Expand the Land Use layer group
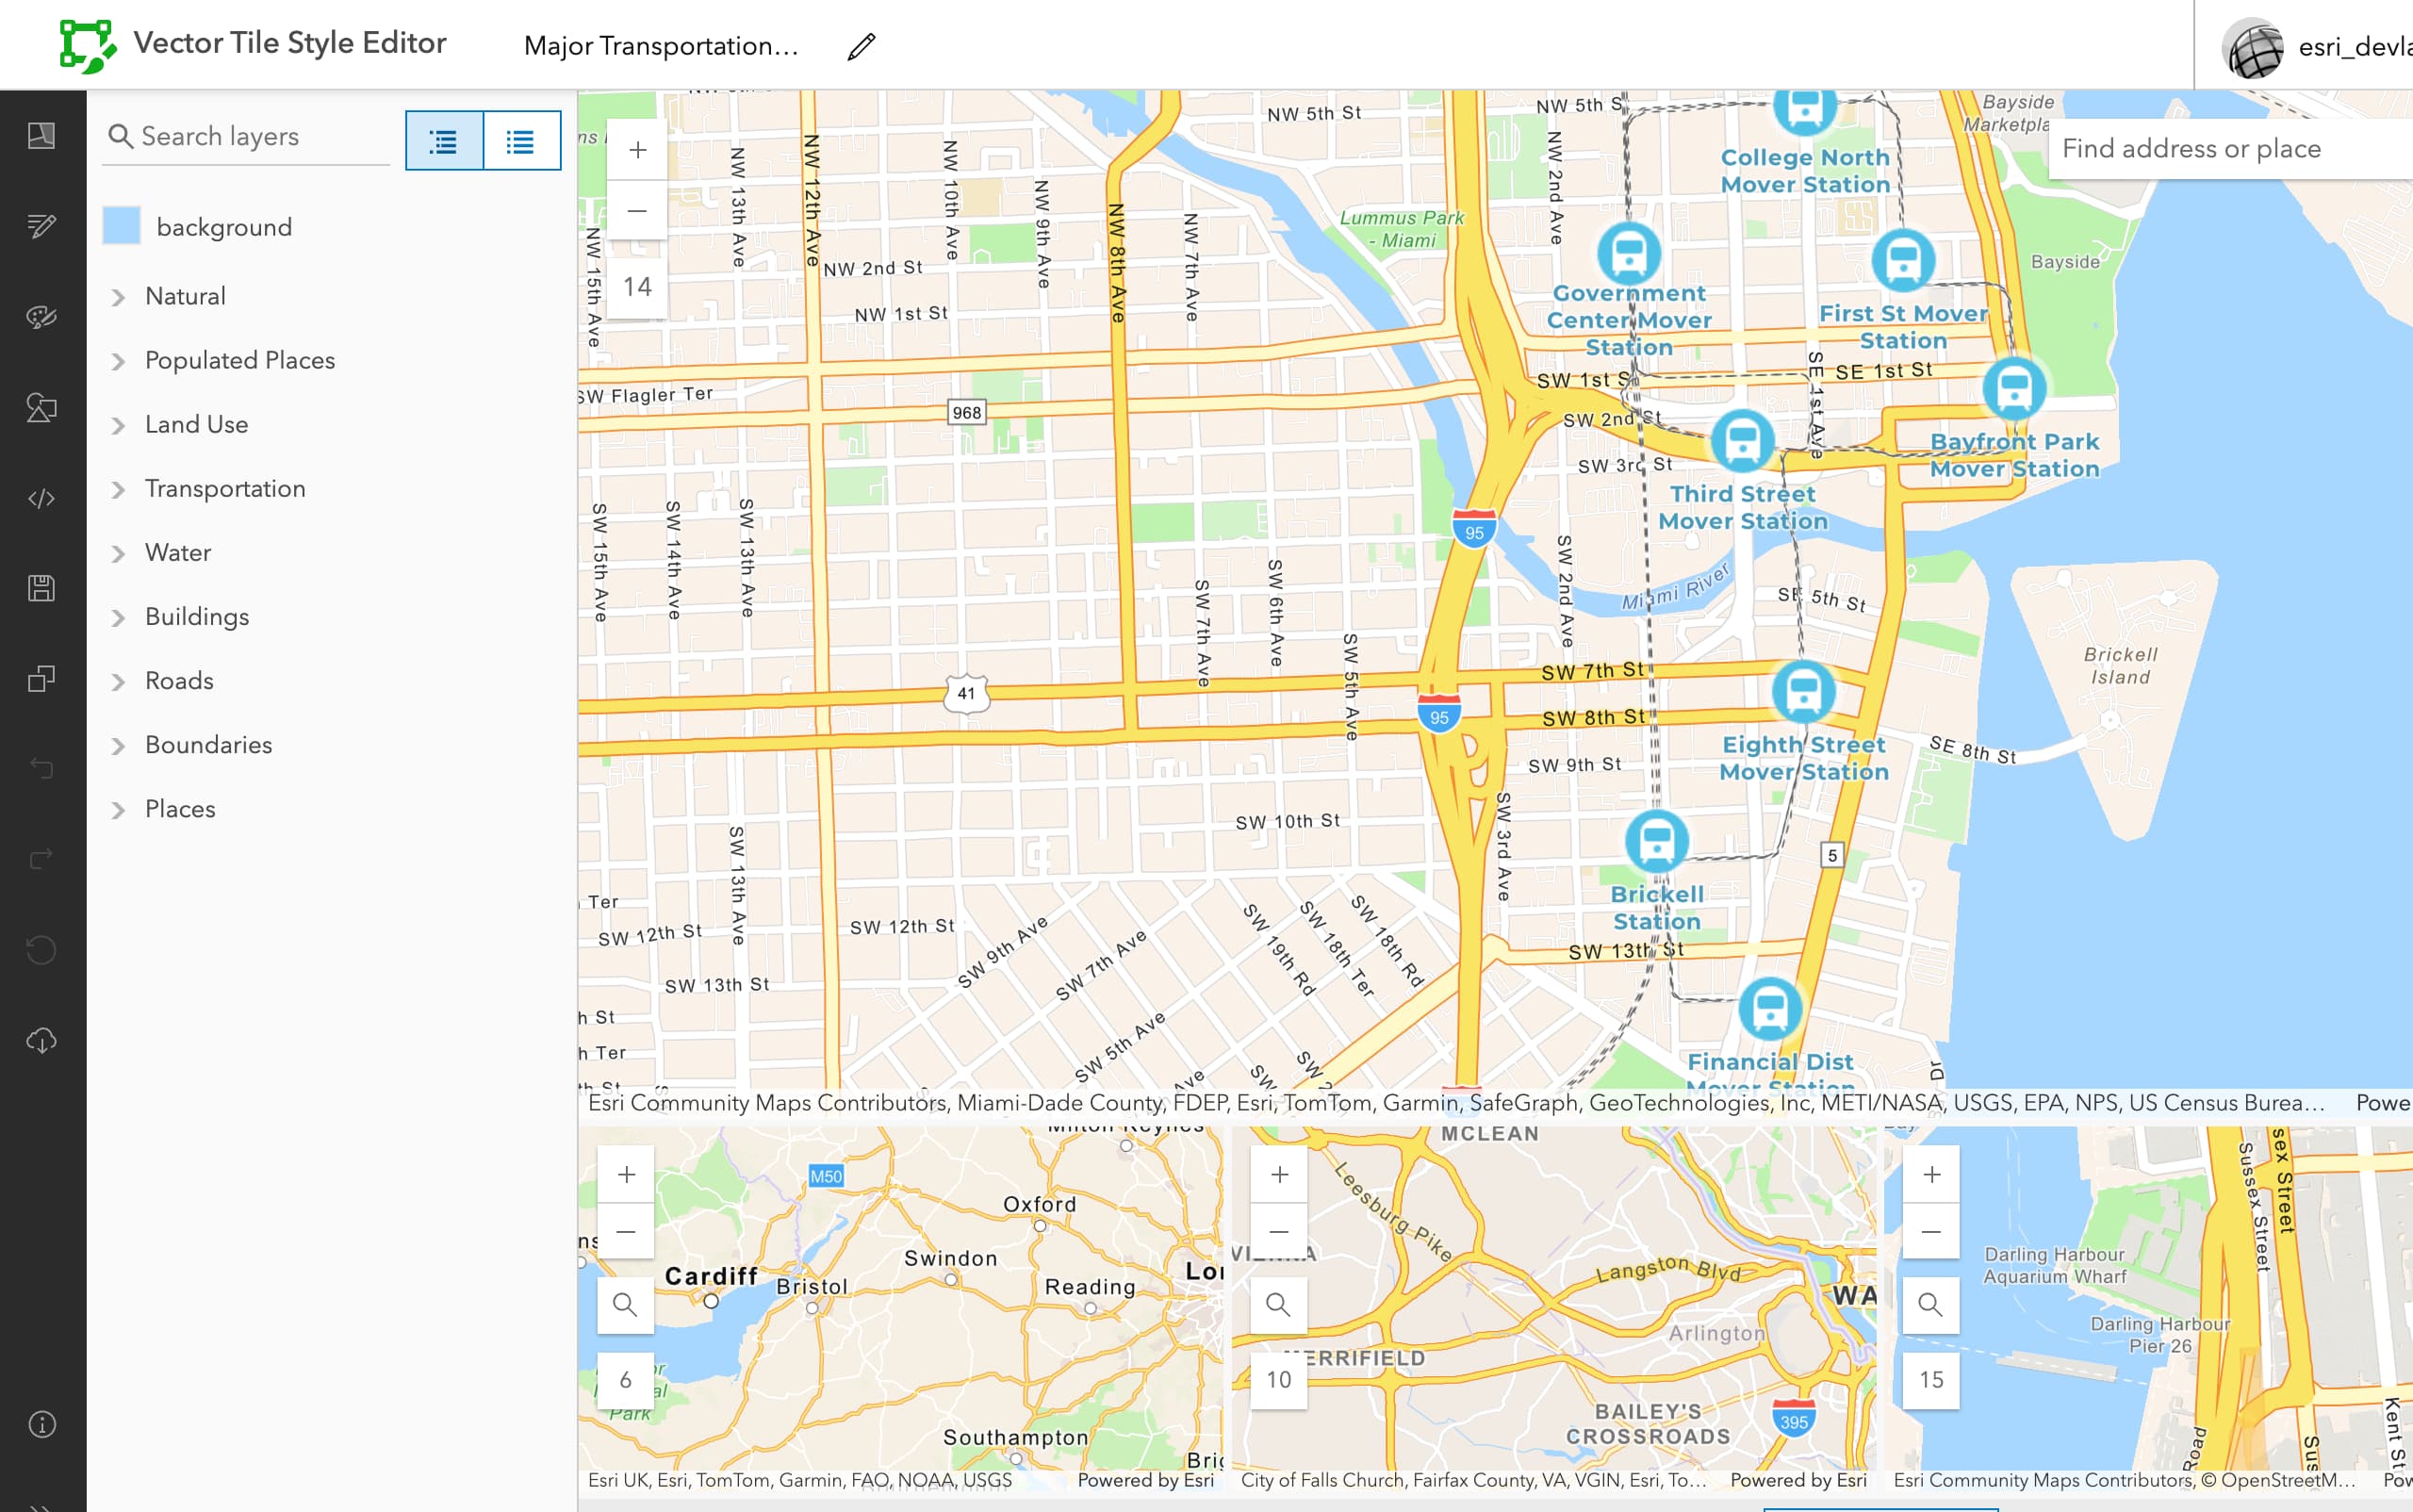The width and height of the screenshot is (2413, 1512). click(x=118, y=425)
